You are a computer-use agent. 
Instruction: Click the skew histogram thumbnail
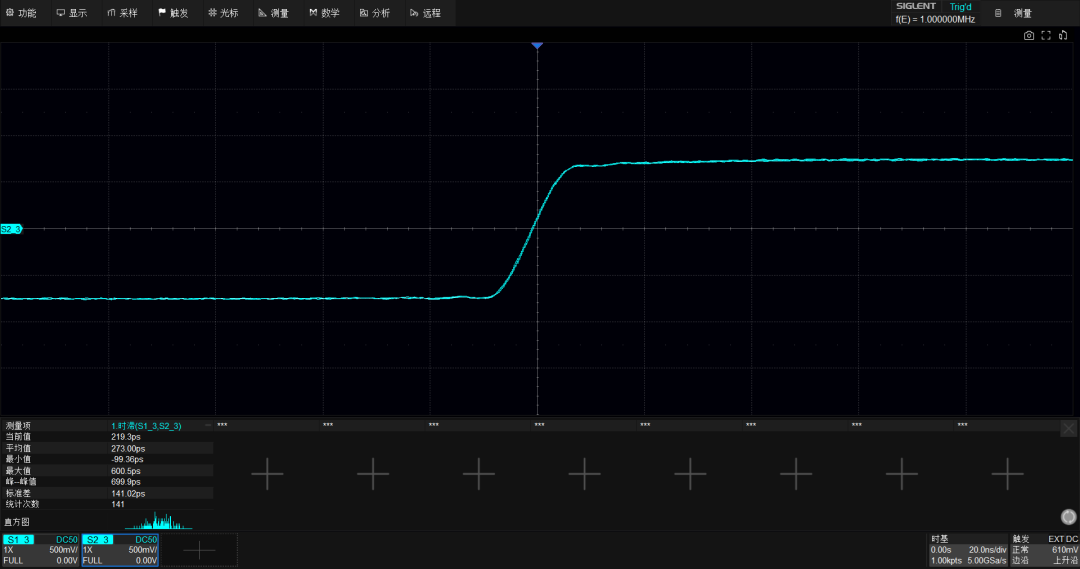(x=158, y=521)
